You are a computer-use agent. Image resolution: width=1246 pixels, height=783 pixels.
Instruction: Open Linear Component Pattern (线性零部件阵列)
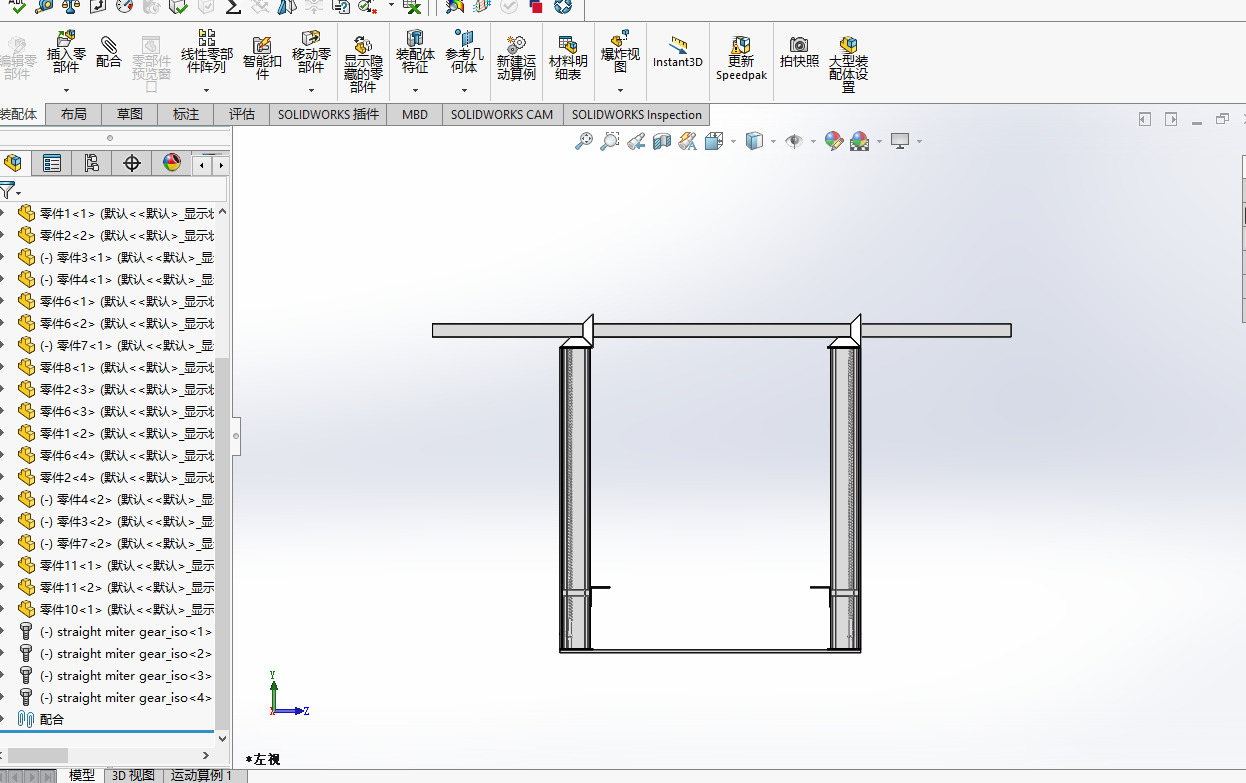point(207,52)
